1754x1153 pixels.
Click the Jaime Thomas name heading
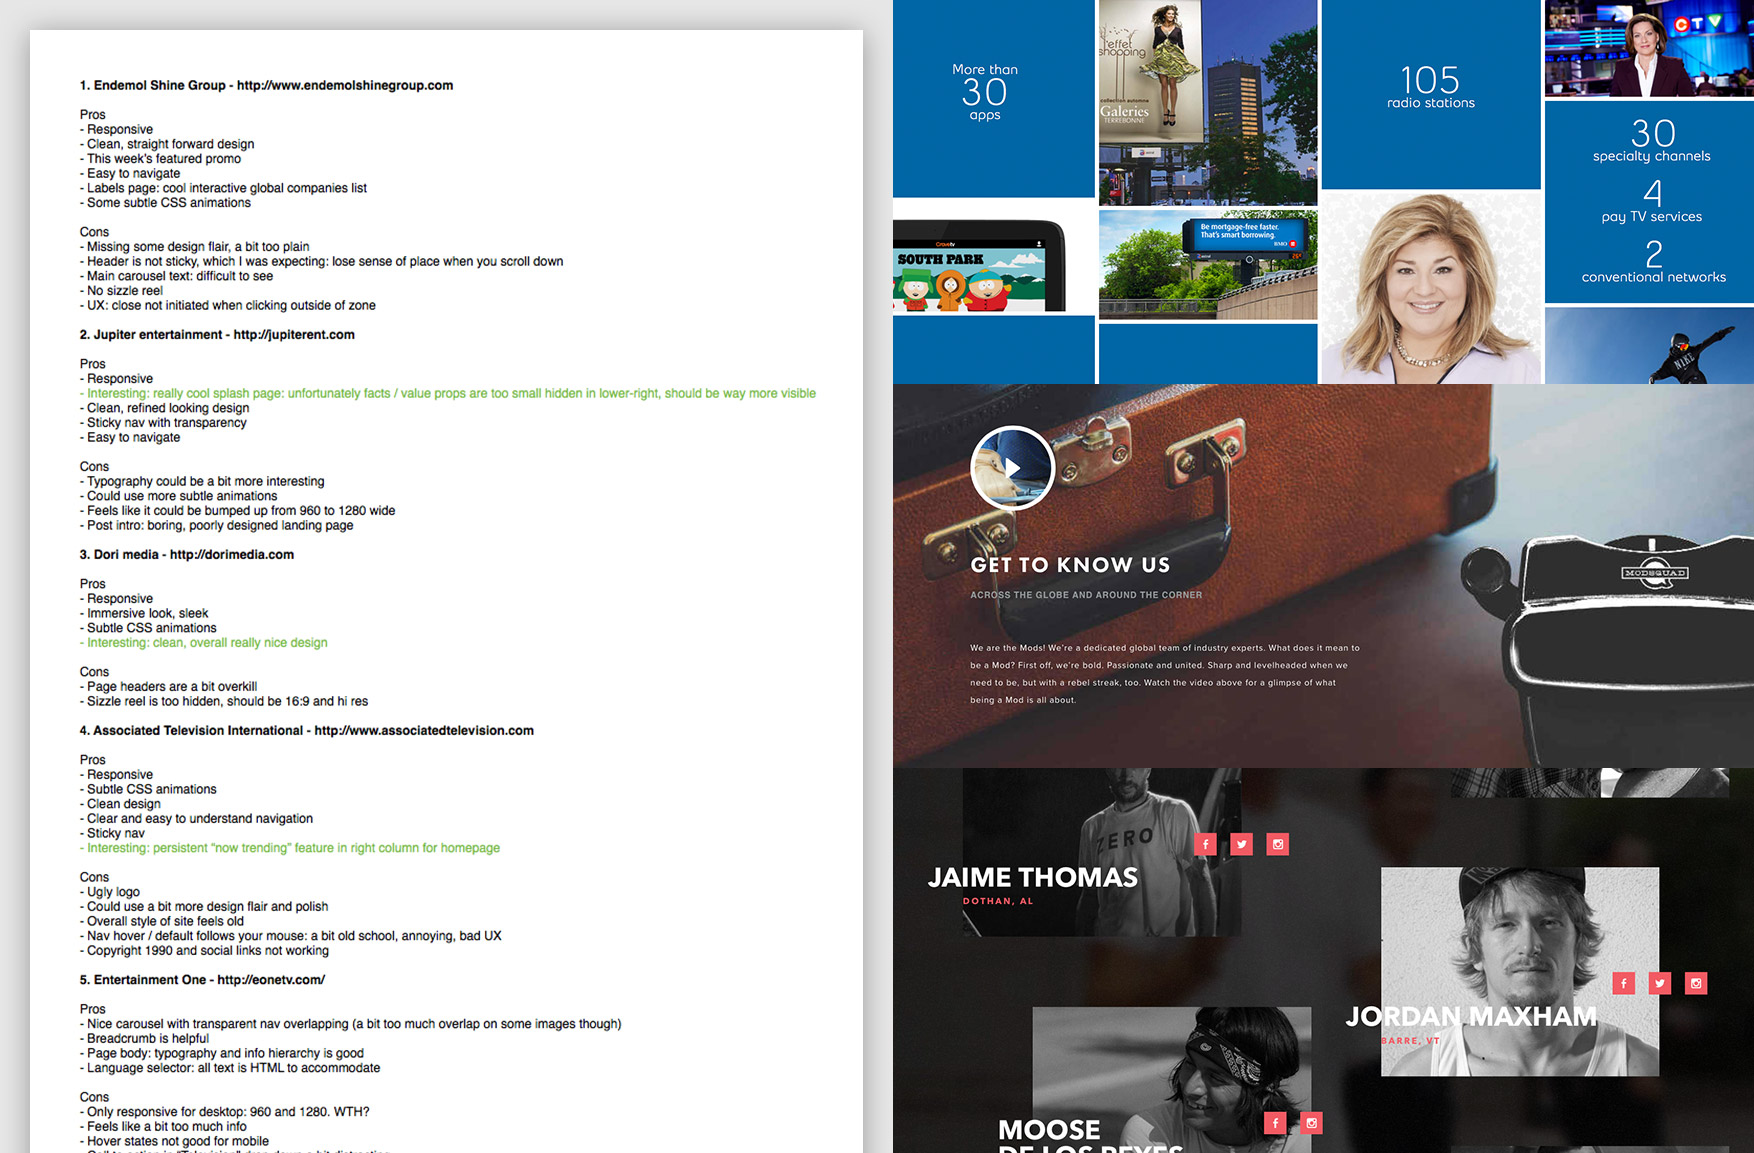(1033, 878)
